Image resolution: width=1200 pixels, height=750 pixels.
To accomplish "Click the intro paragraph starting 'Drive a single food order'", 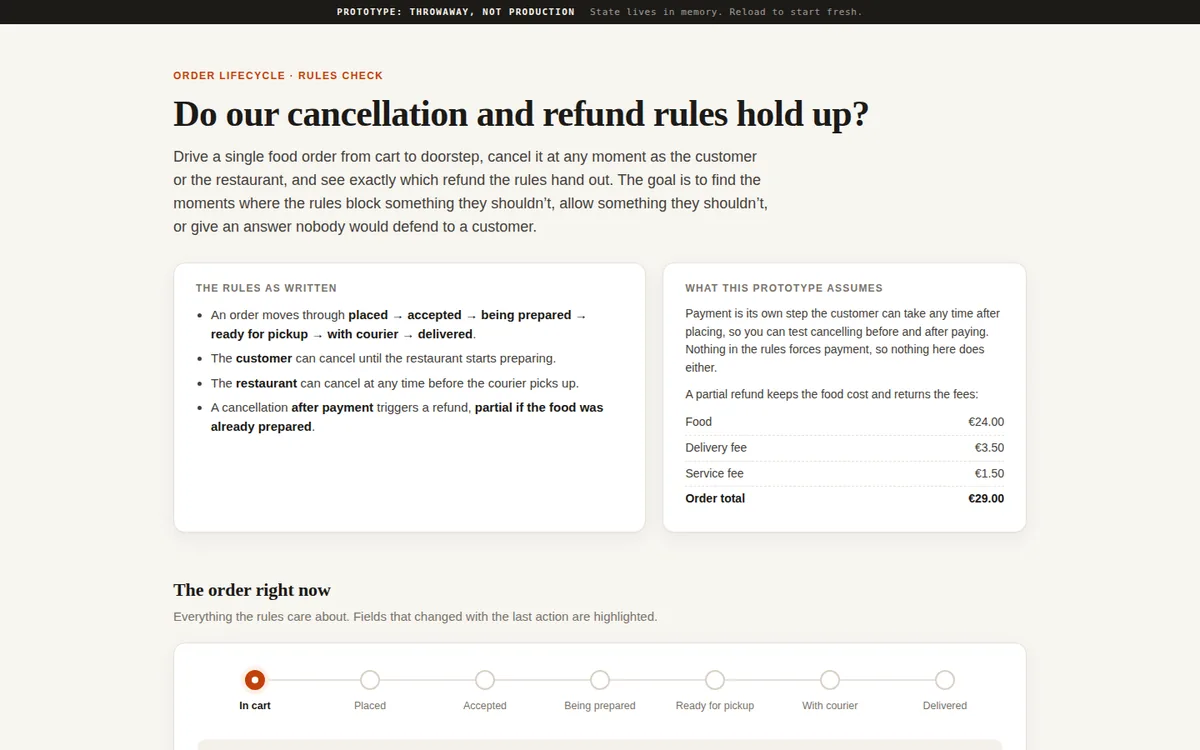I will point(470,192).
